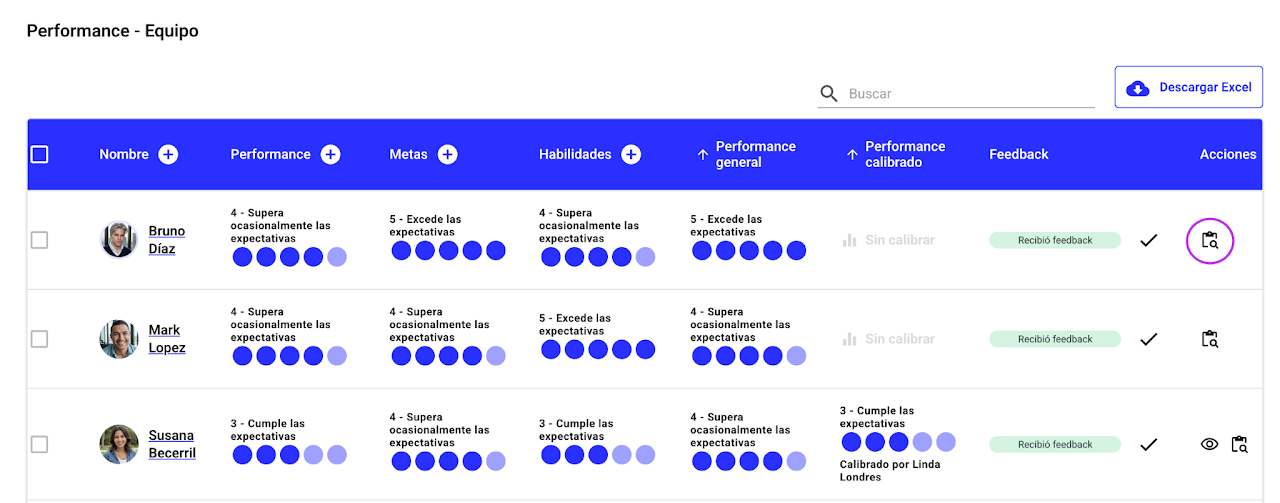
Task: Download the Excel report
Action: [1189, 88]
